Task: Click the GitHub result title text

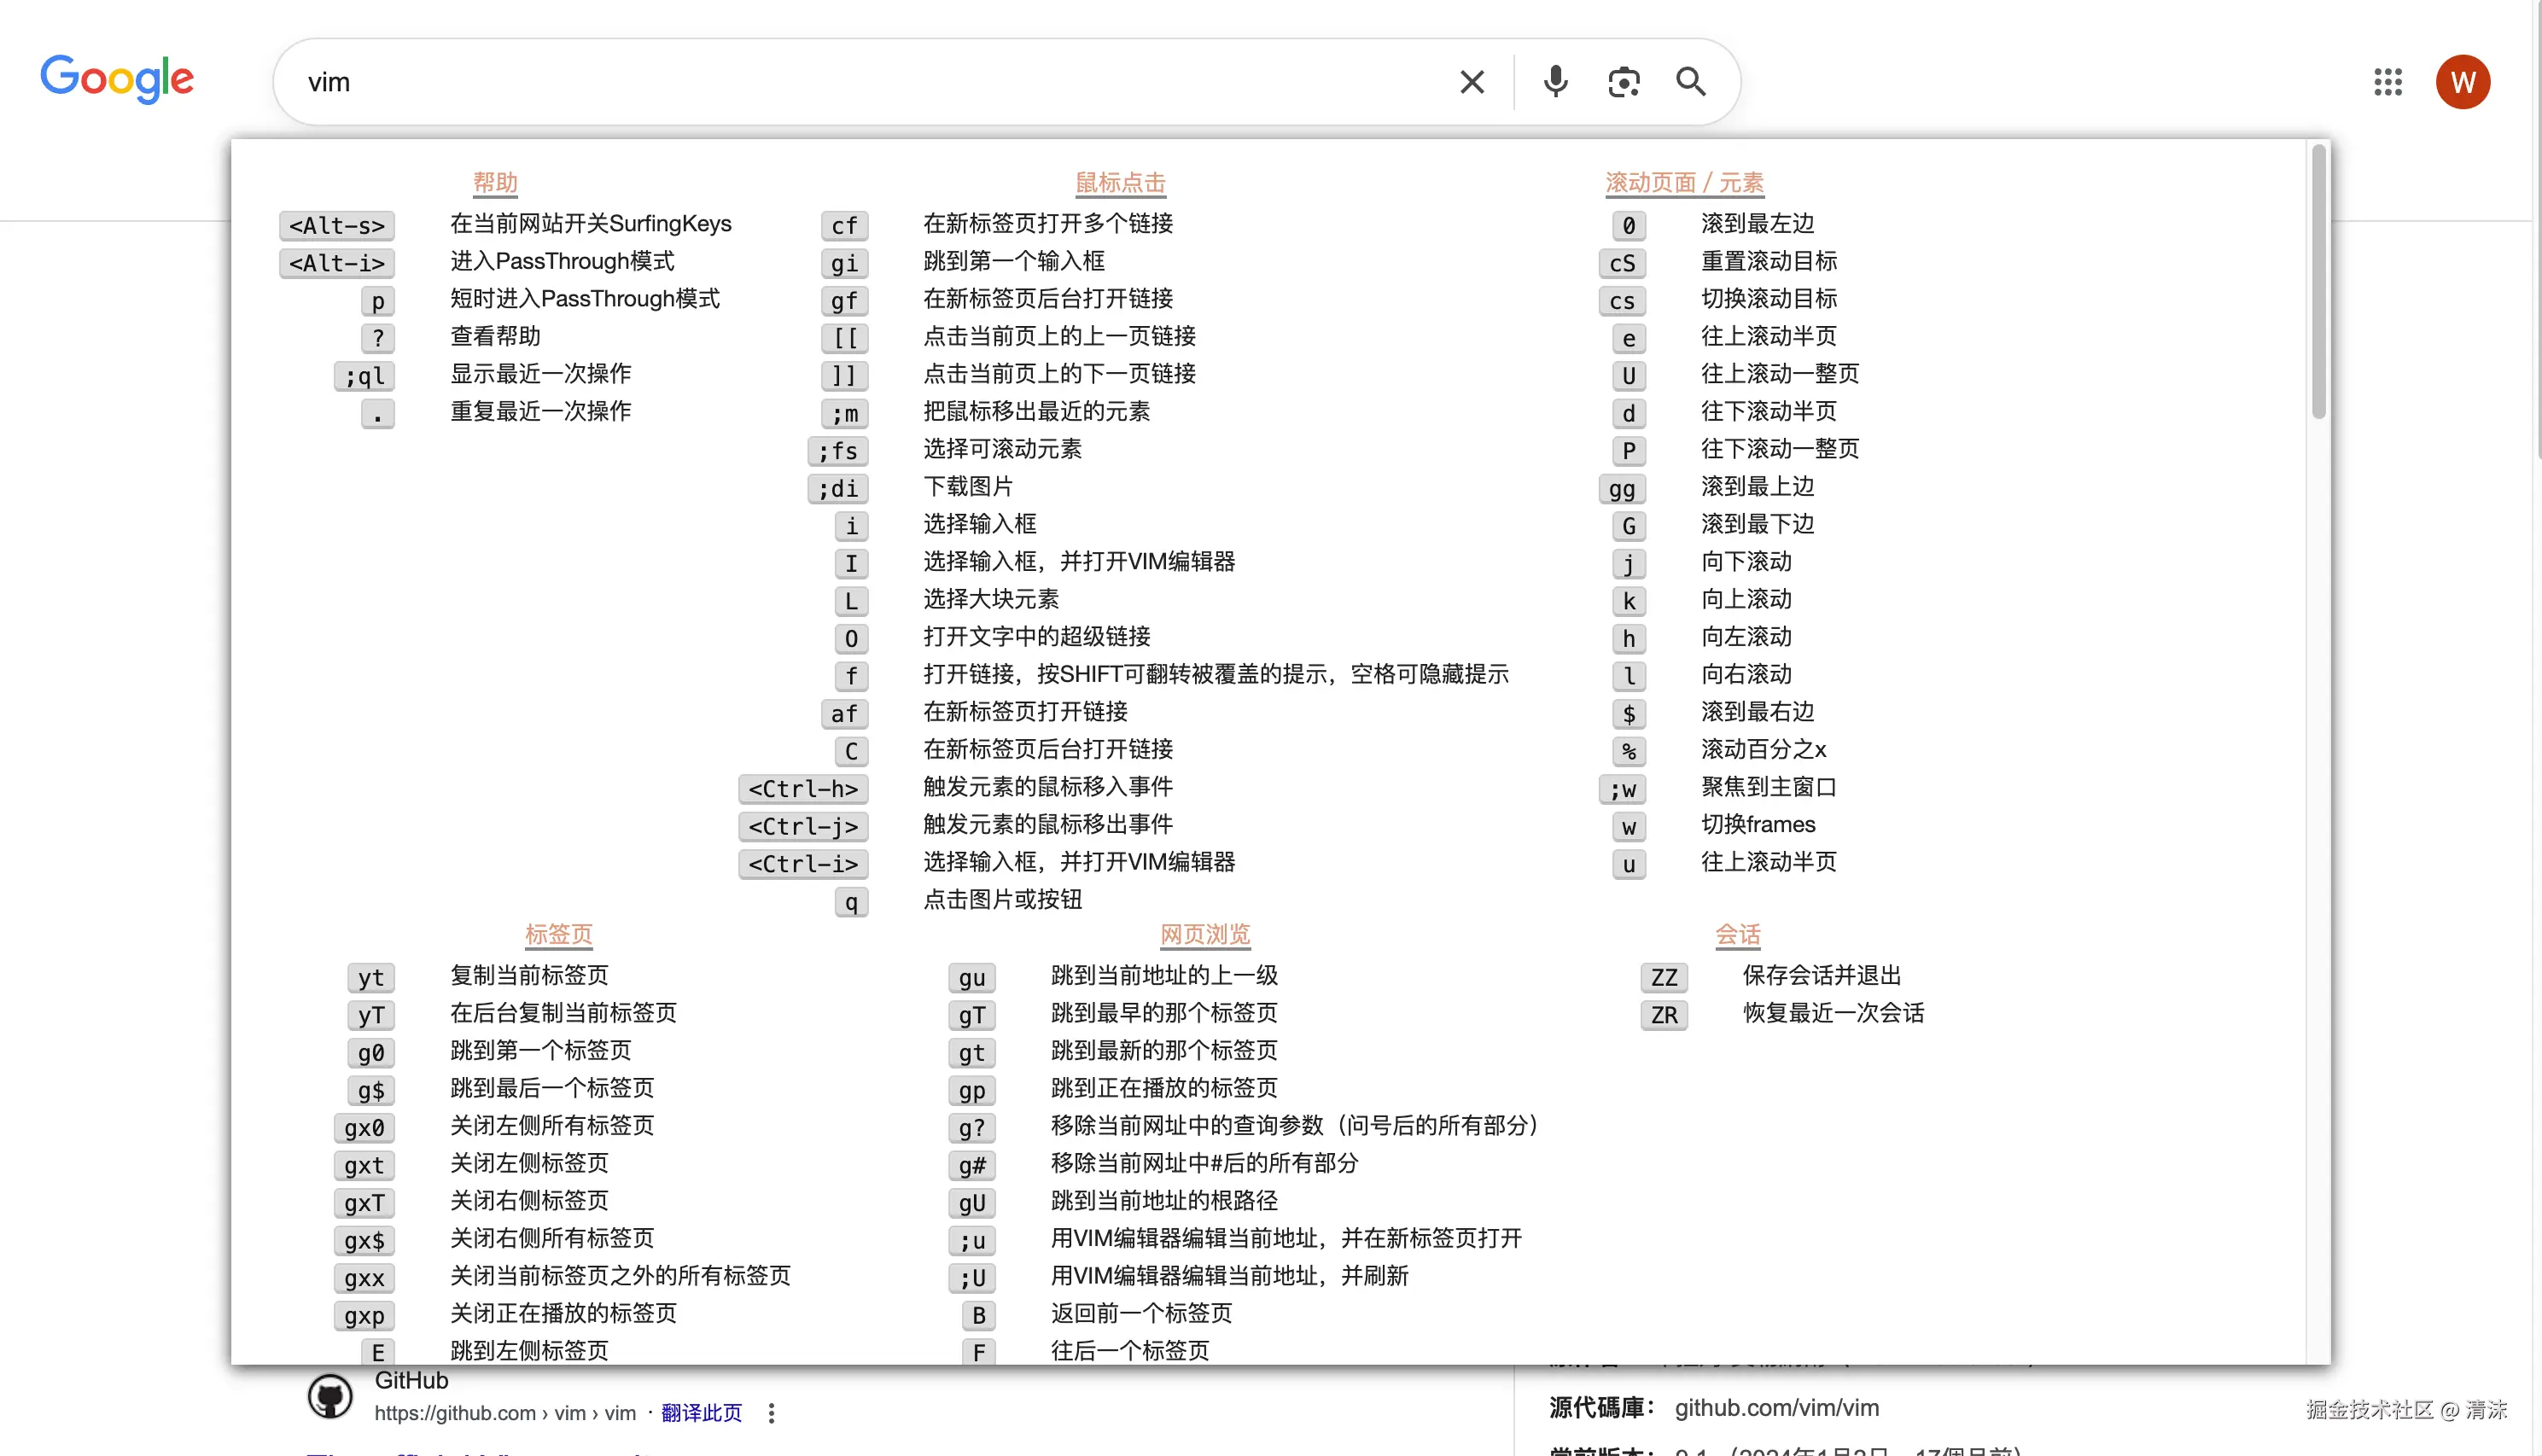Action: [x=411, y=1381]
